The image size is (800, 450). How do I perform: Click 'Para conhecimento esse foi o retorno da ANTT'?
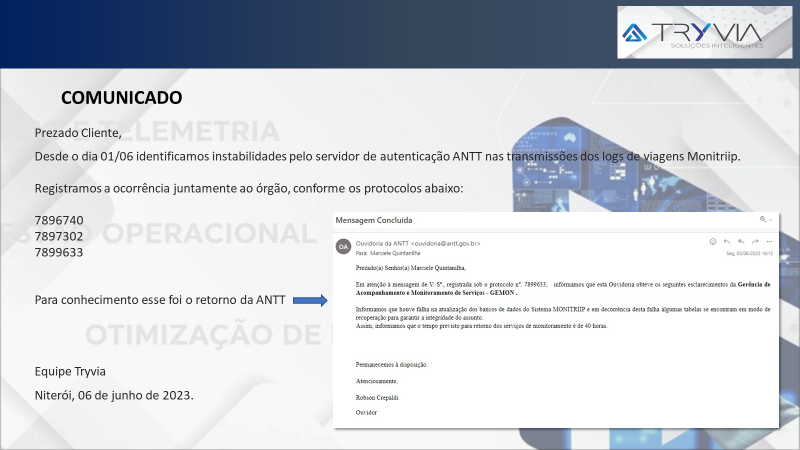[160, 300]
